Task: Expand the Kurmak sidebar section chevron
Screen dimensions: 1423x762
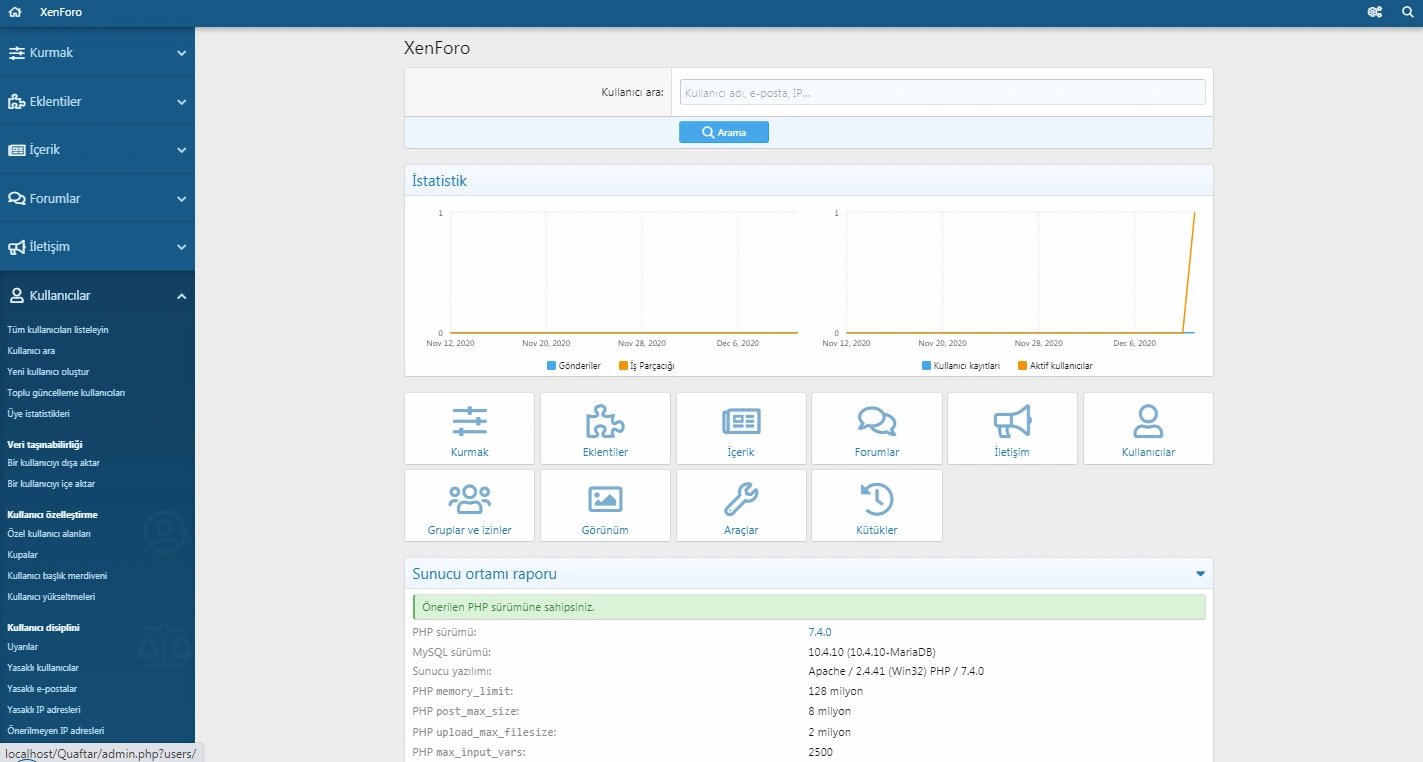Action: (x=181, y=53)
